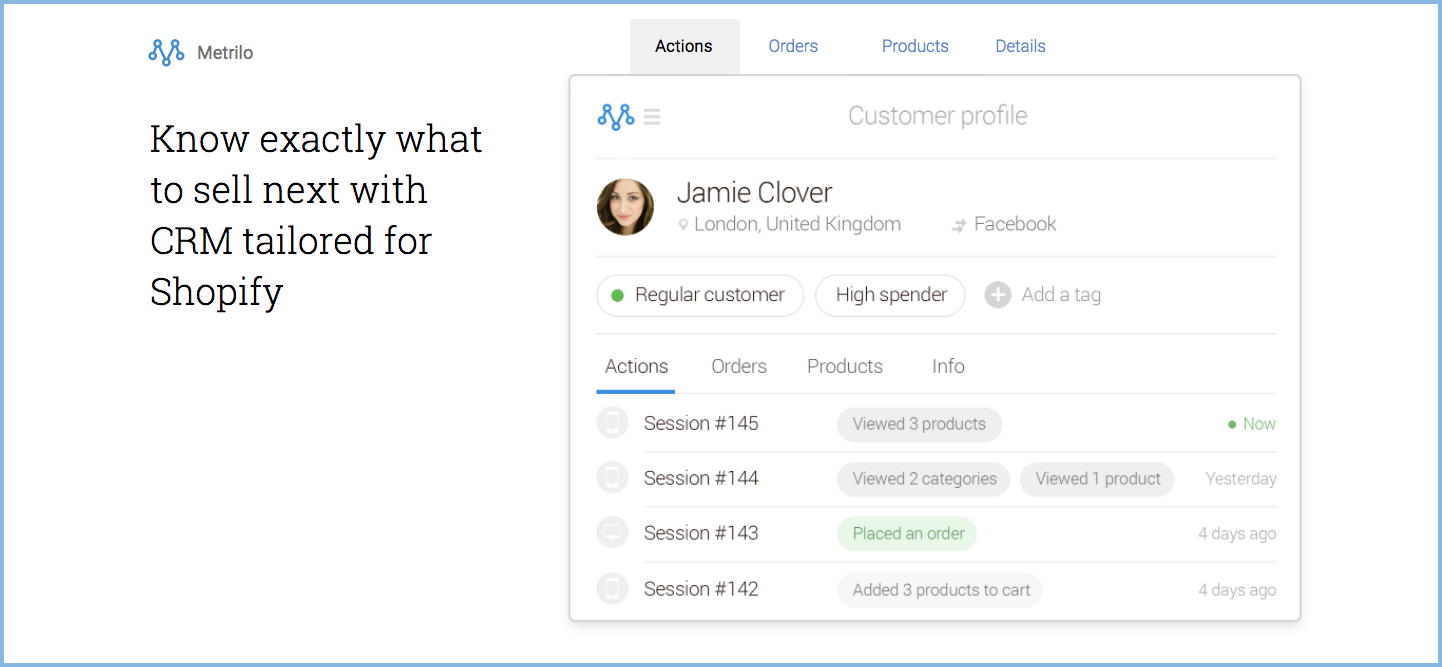Switch to the top Orders tab

tap(793, 46)
